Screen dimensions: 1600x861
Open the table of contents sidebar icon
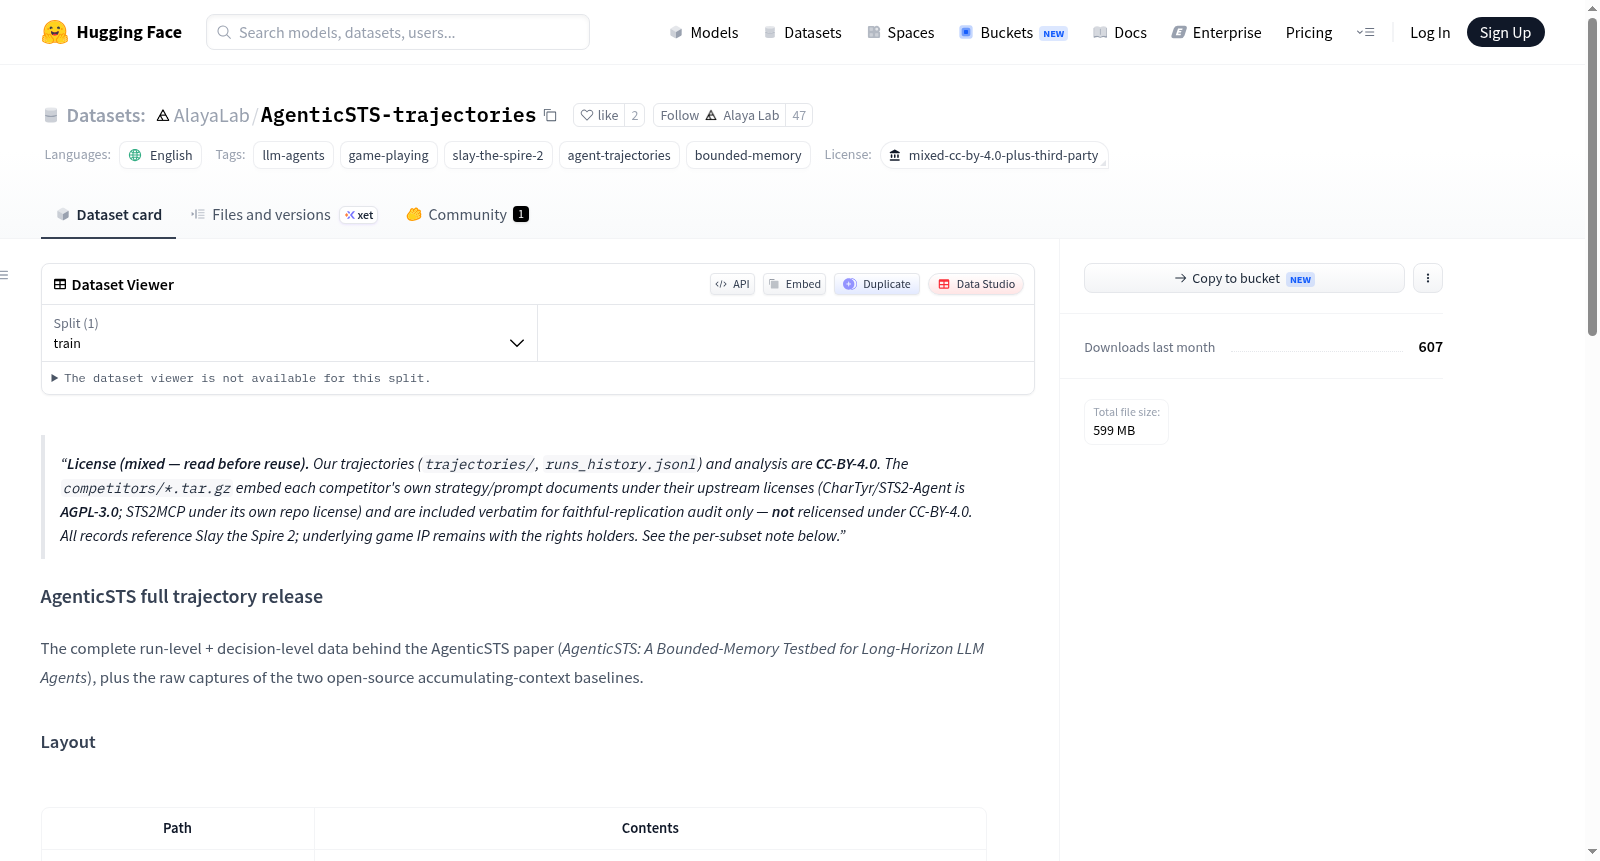point(5,275)
